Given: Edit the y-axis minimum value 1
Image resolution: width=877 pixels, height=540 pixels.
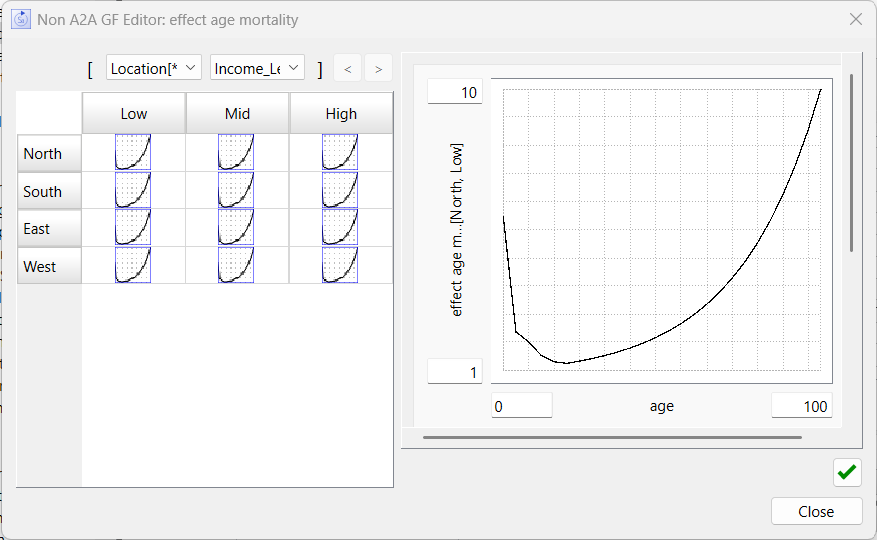Looking at the screenshot, I should [x=455, y=372].
